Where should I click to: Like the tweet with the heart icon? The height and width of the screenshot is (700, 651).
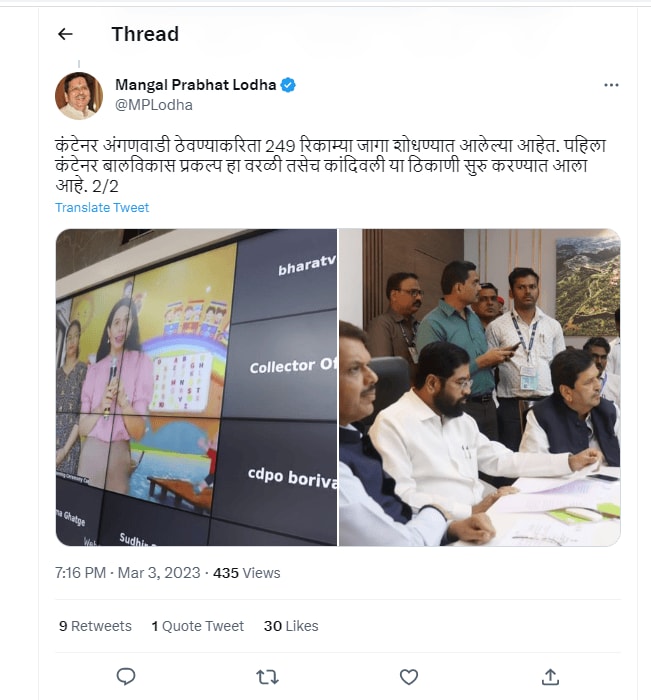point(409,677)
